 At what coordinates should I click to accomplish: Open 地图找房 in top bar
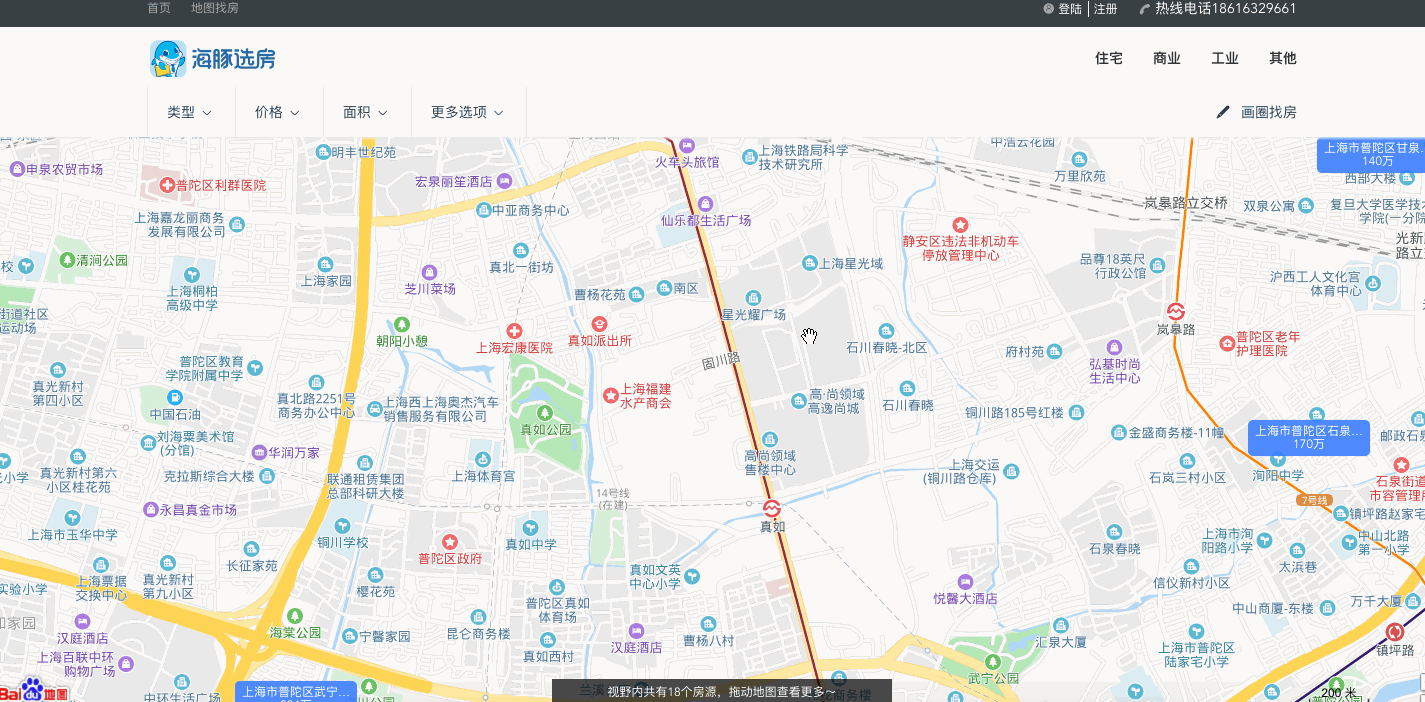(x=215, y=8)
